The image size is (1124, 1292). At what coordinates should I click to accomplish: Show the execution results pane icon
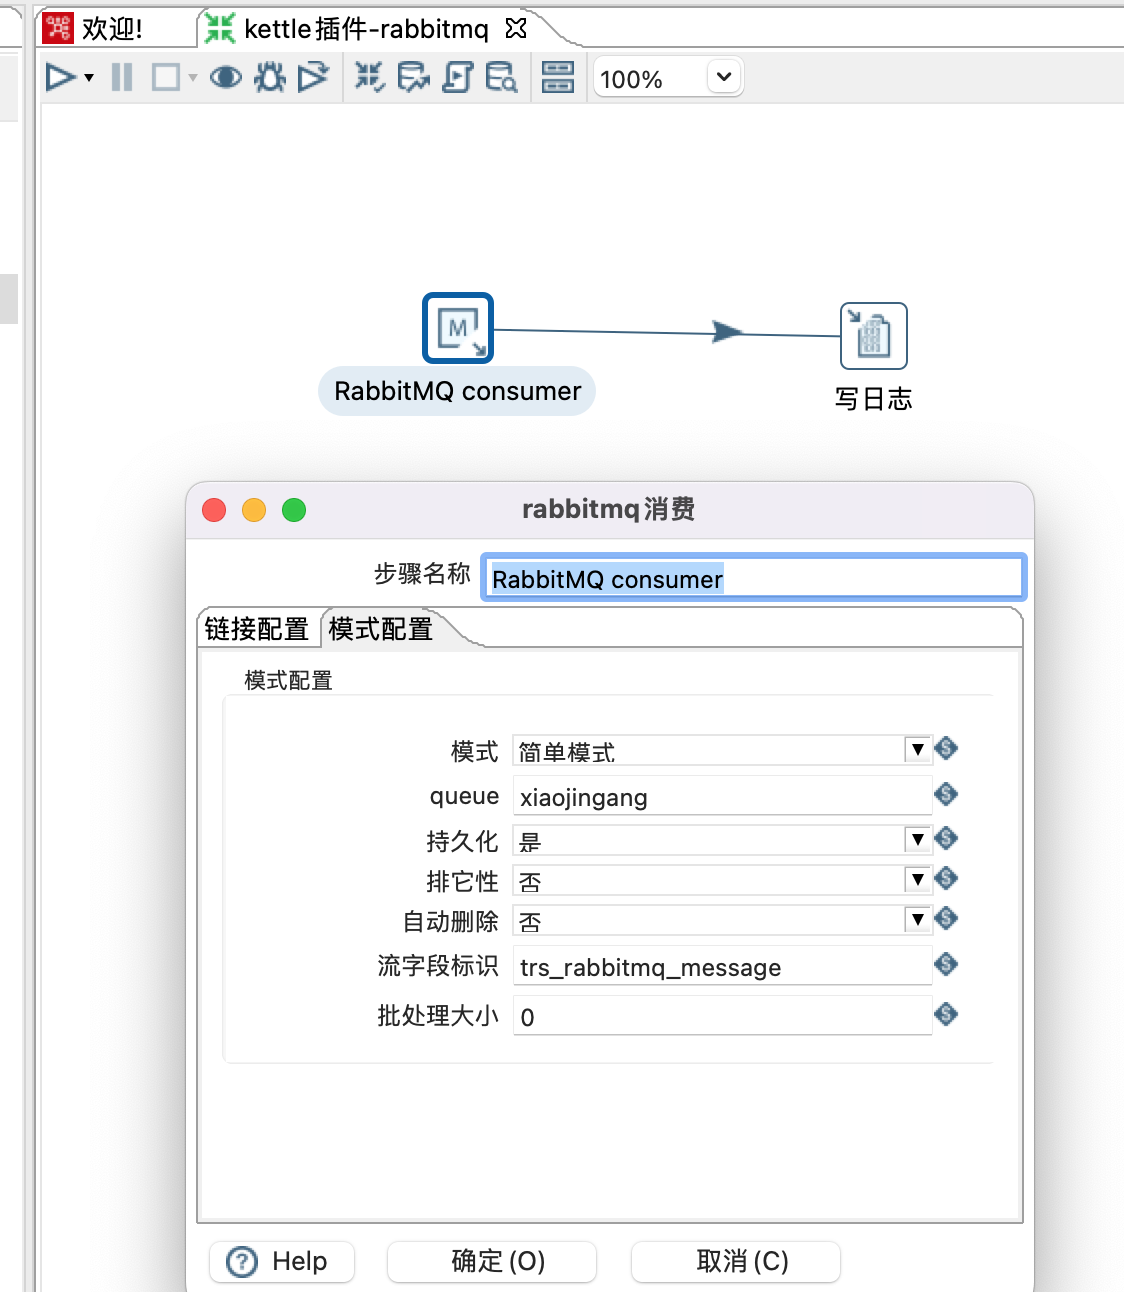(558, 77)
